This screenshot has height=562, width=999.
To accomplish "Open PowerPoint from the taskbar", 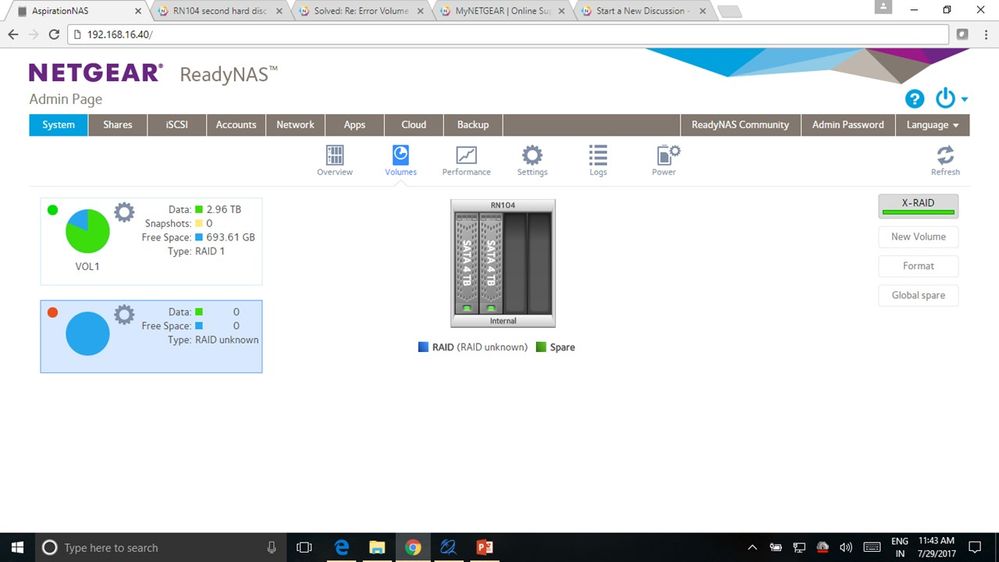I will [x=484, y=547].
